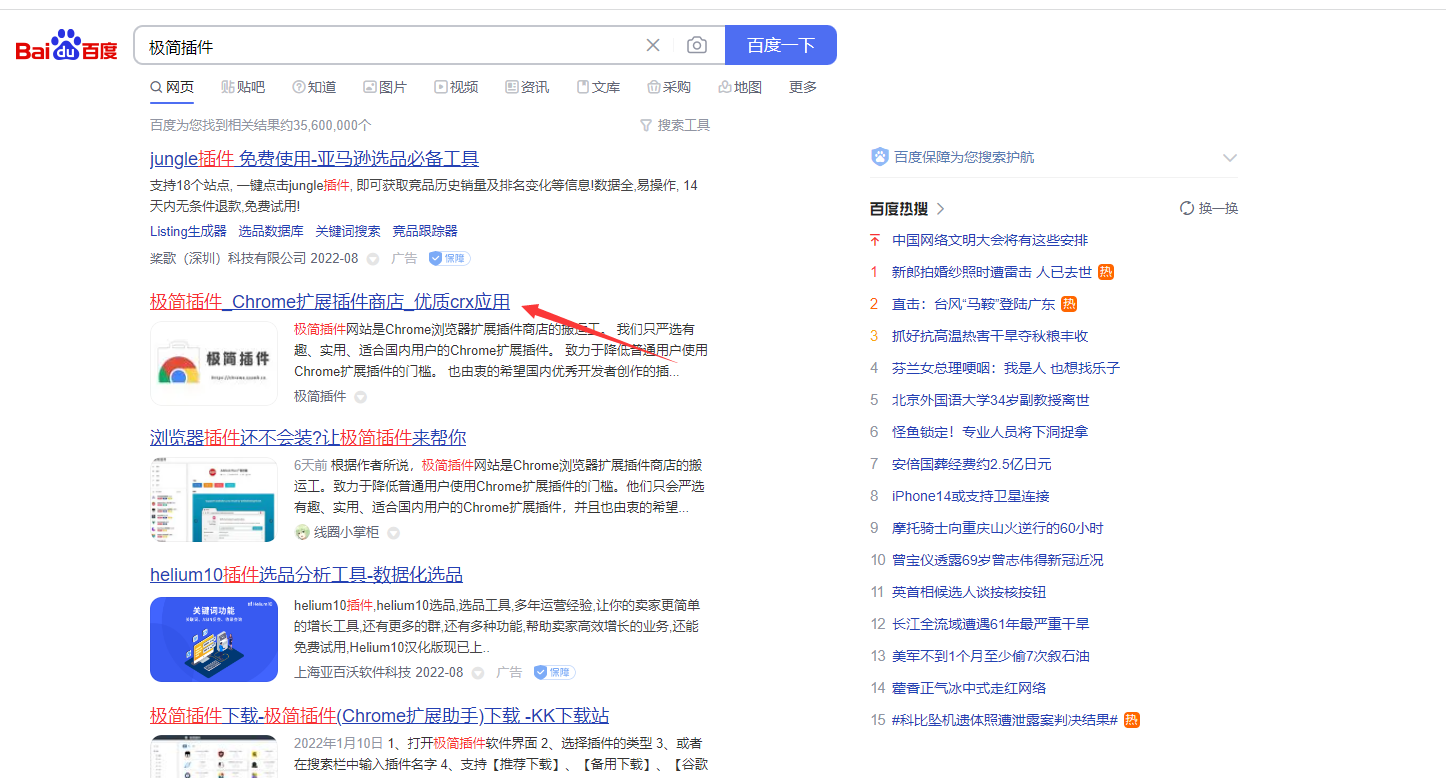Open hot topic 北京外国语大学34岁副教授离世
Viewport: 1446px width, 778px height.
coord(991,400)
